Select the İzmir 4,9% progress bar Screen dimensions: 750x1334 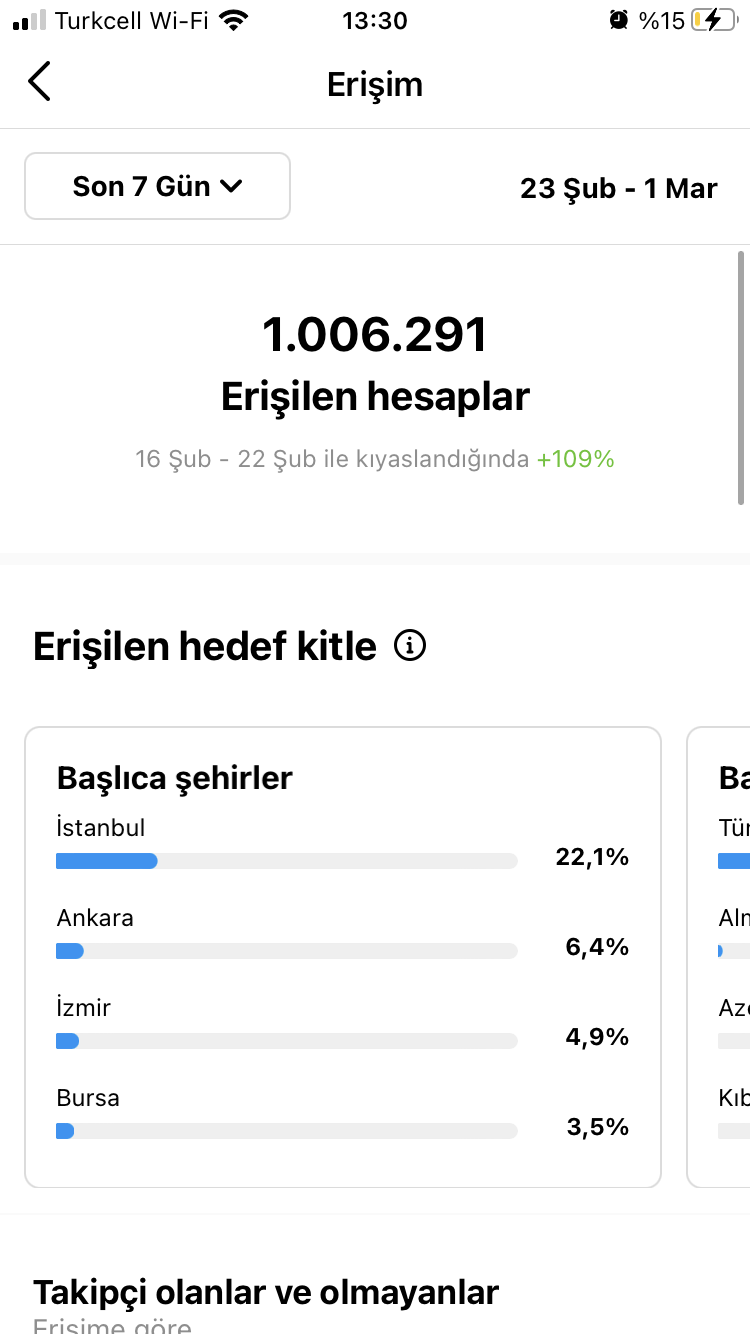click(287, 1041)
